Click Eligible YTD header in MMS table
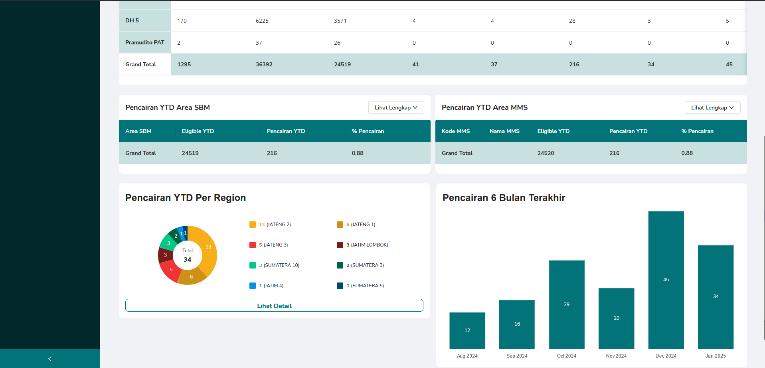This screenshot has height=368, width=765. 554,131
